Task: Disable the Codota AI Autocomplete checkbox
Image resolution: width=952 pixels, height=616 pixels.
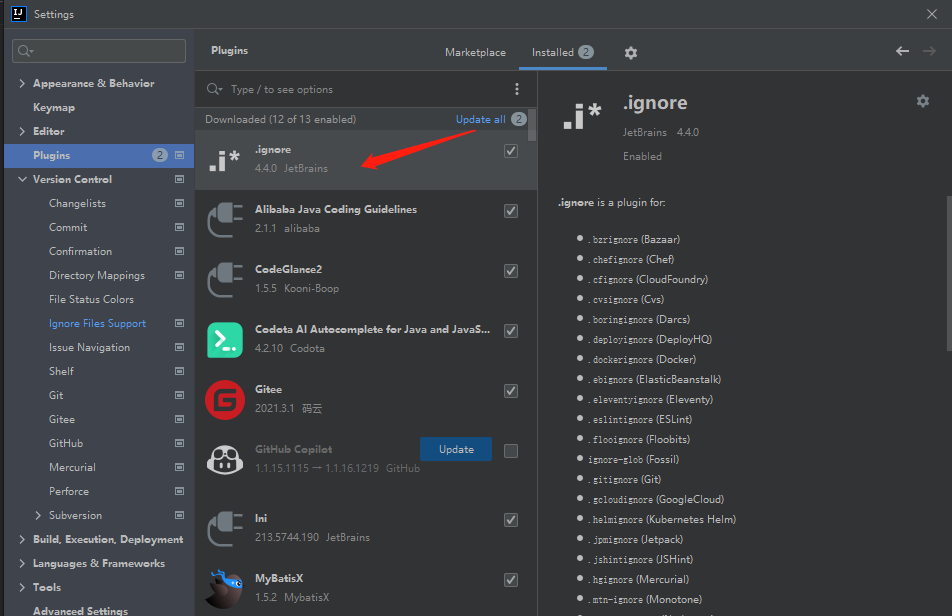Action: pyautogui.click(x=511, y=331)
